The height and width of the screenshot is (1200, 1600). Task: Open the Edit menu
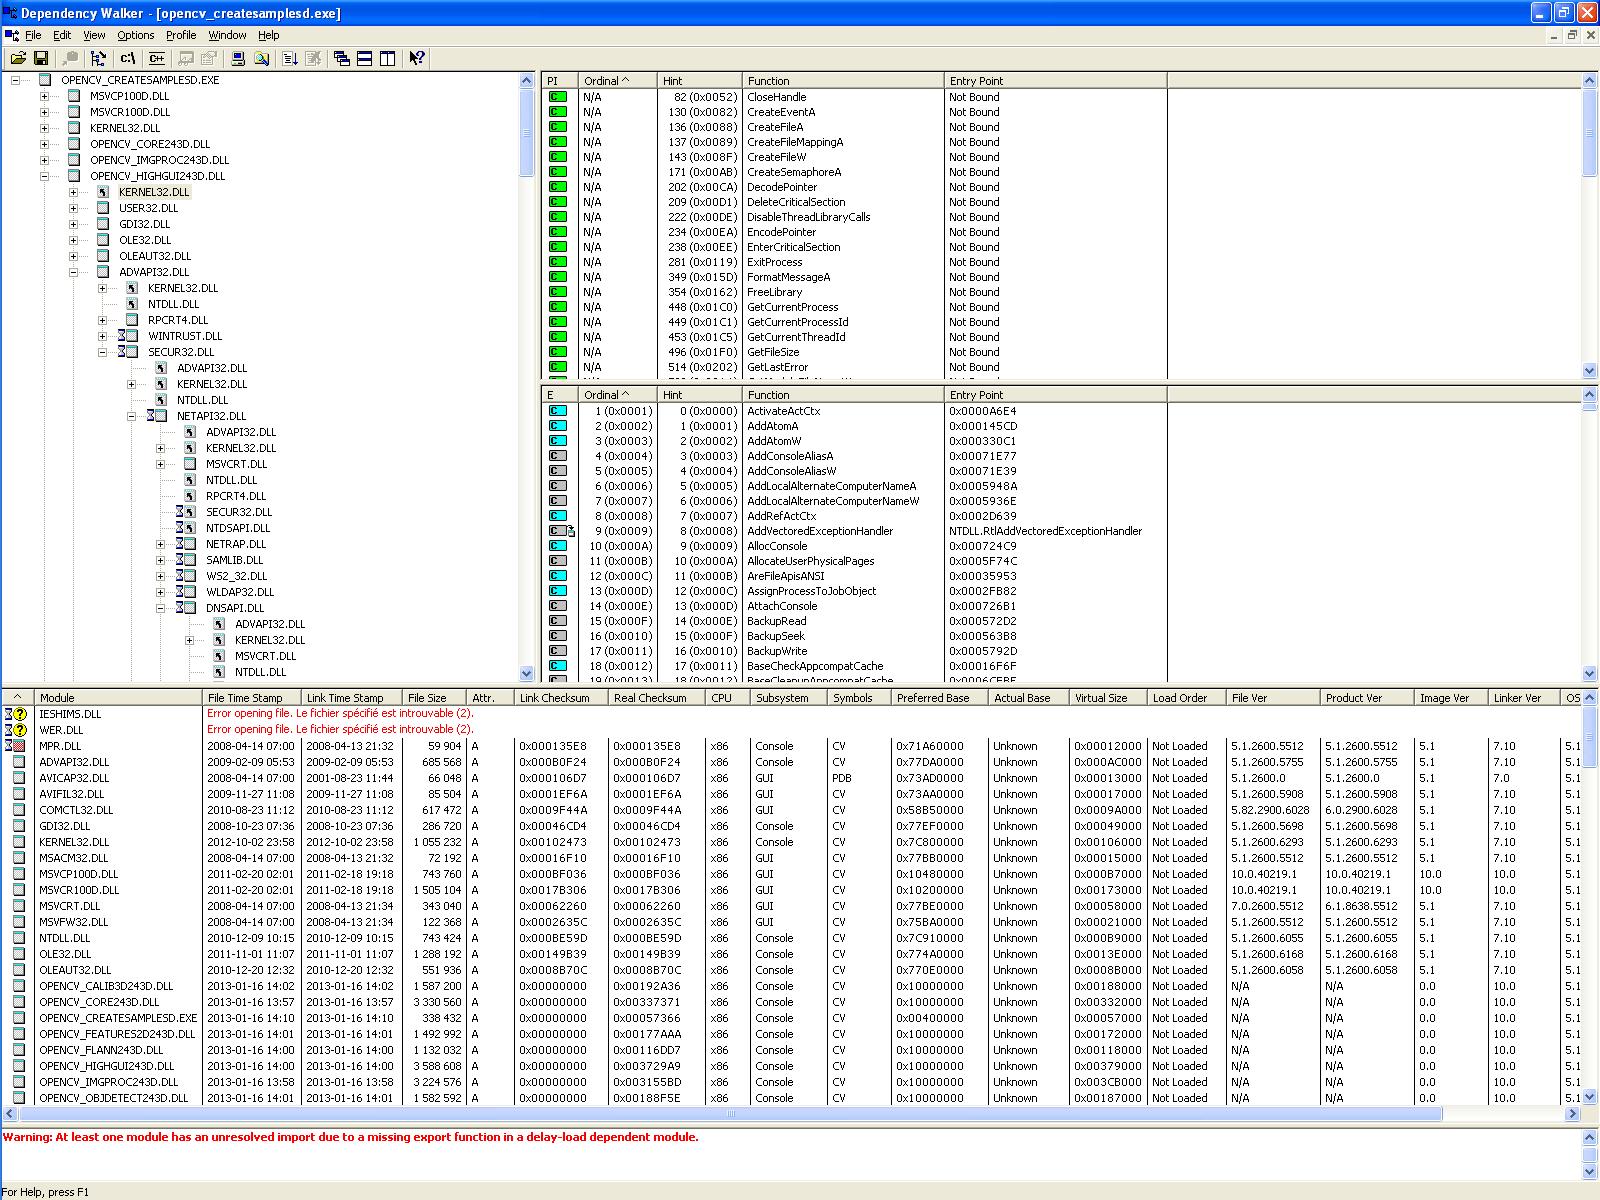[62, 35]
